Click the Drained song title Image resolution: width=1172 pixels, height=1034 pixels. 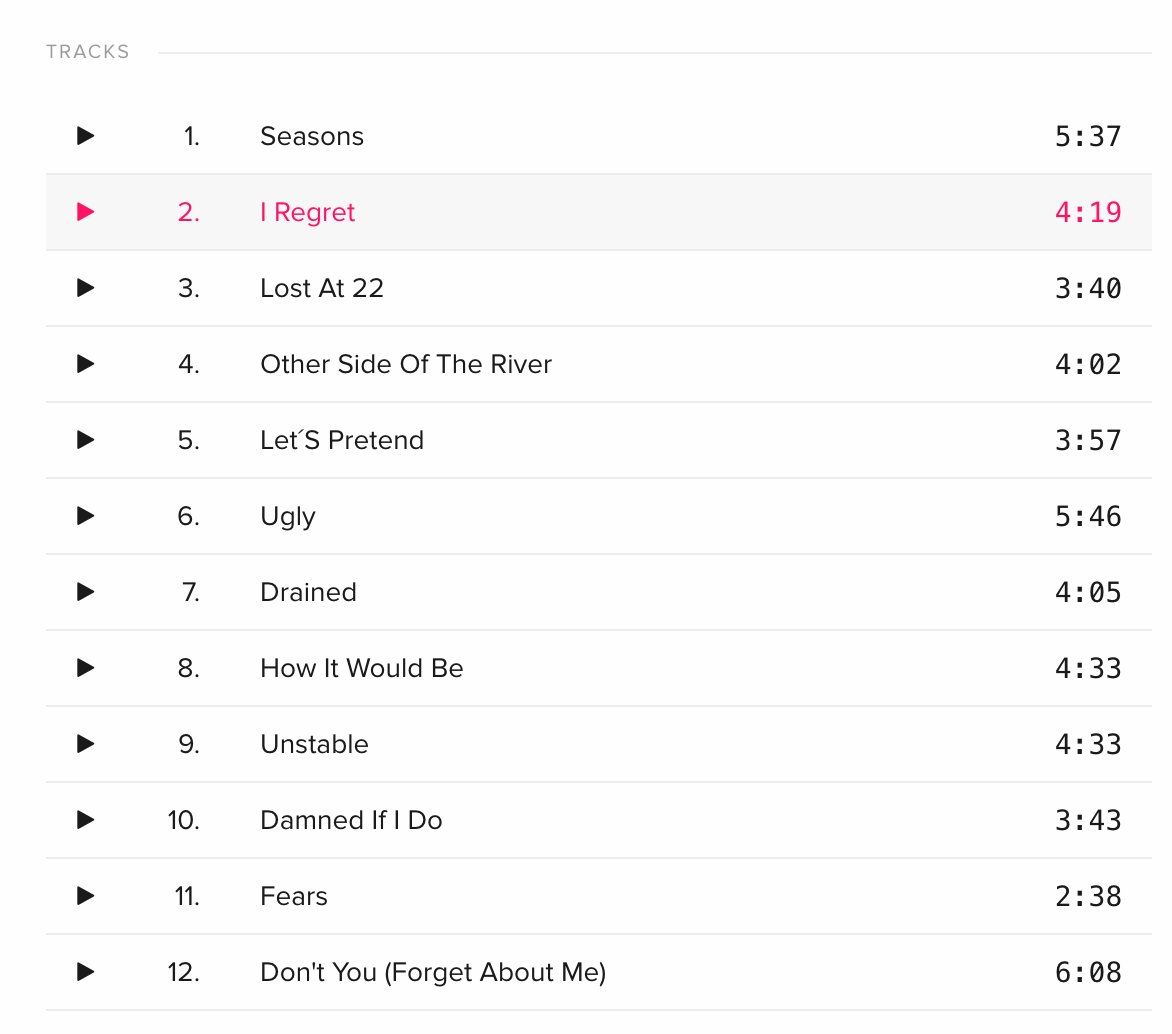(308, 592)
